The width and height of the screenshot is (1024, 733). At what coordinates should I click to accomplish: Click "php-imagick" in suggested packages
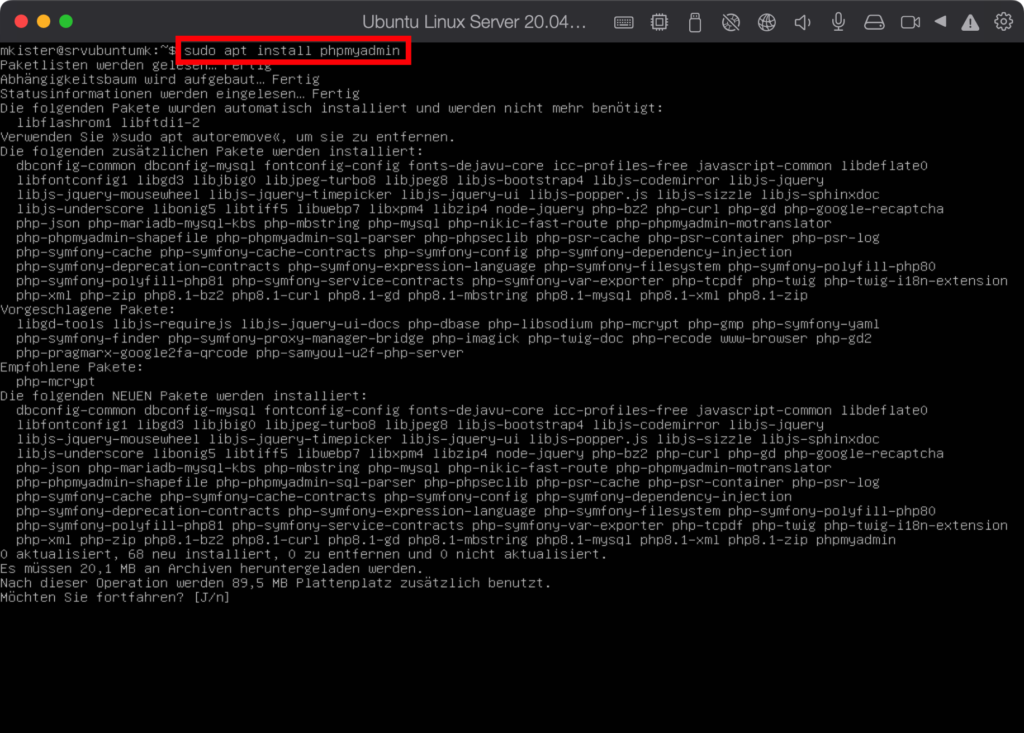click(x=475, y=338)
